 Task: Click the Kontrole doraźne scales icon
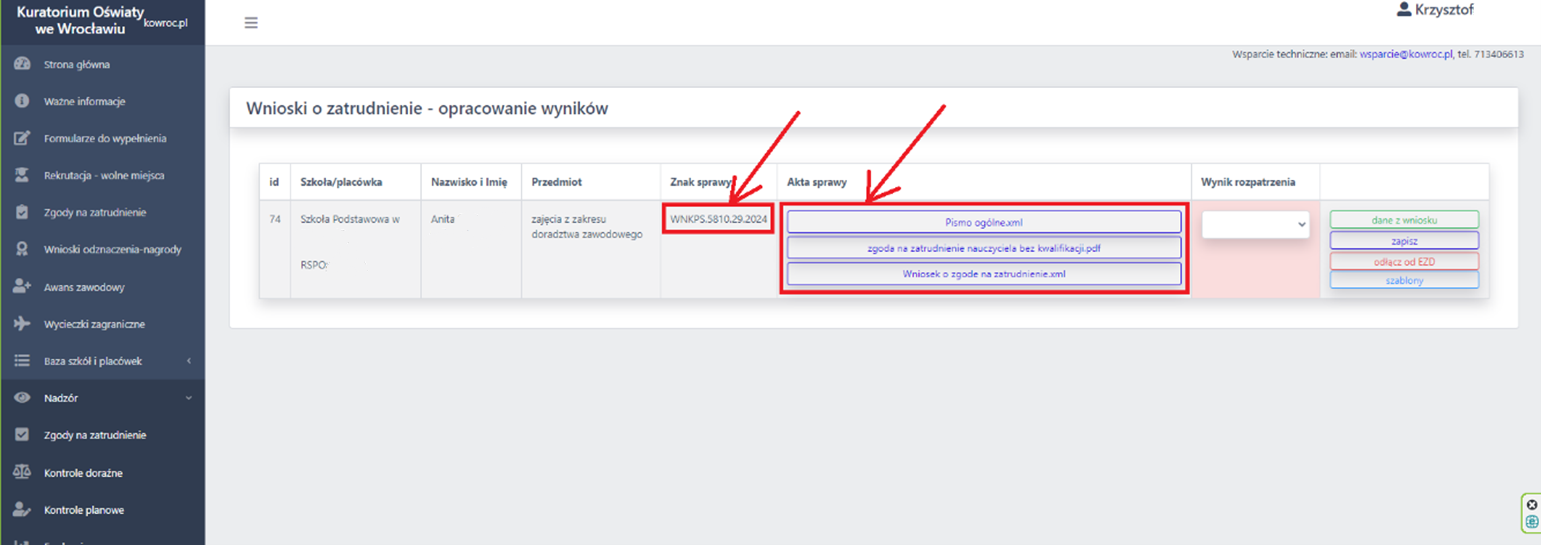click(22, 473)
